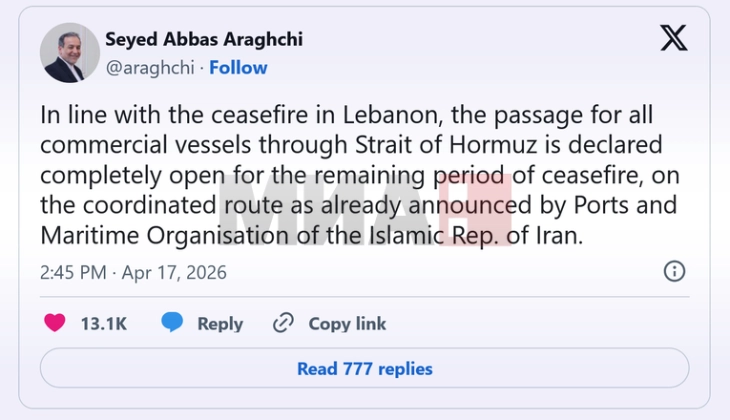
Task: Follow the @araghchi account
Action: tap(238, 67)
